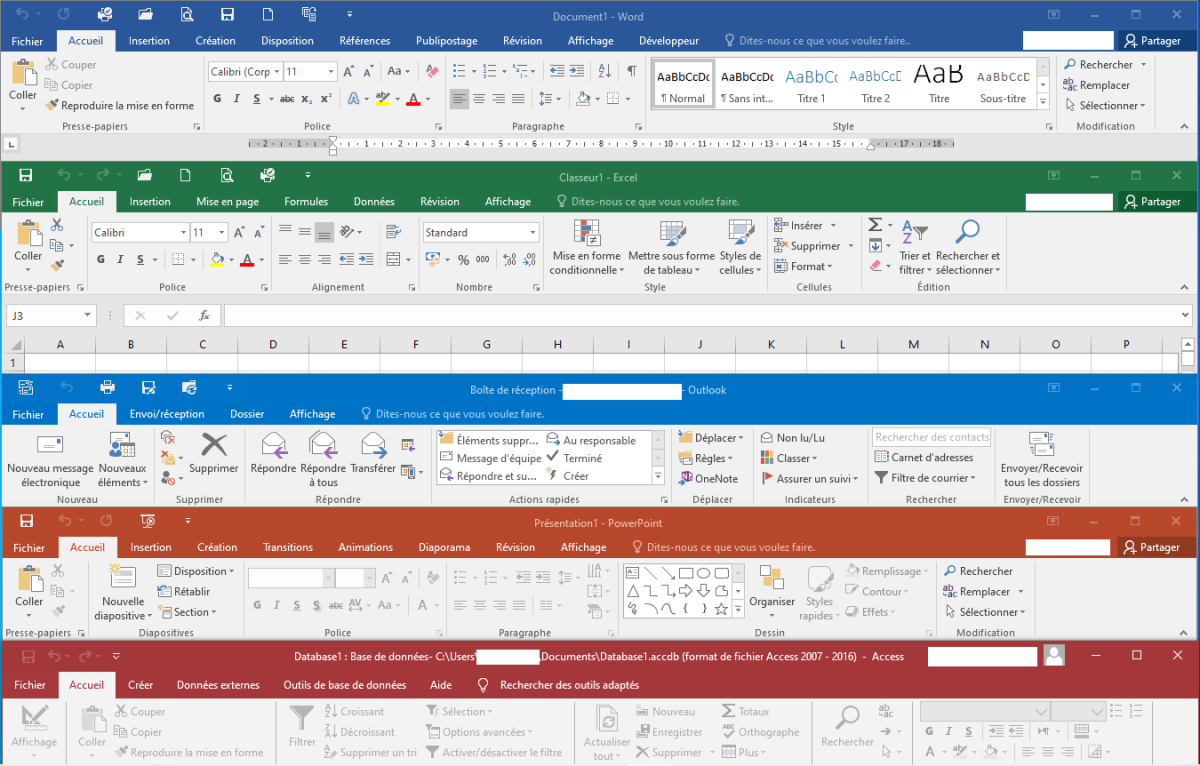
Task: Click Rétablir in PowerPoint's Diapositives group
Action: click(x=184, y=591)
